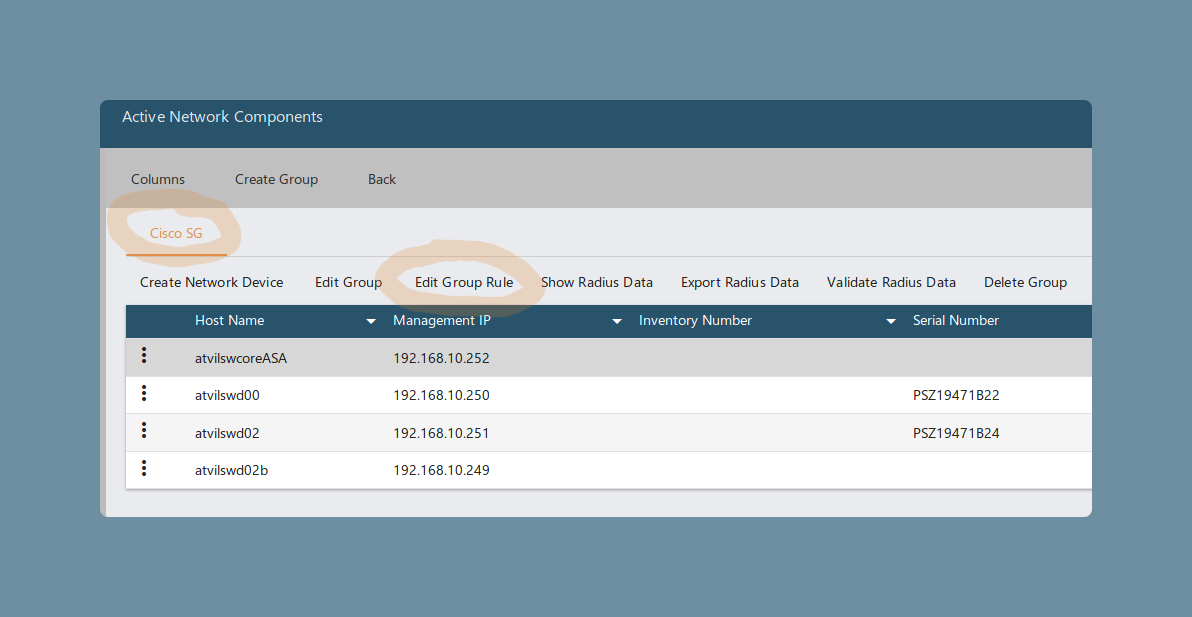Click Create Network Device

click(x=211, y=282)
